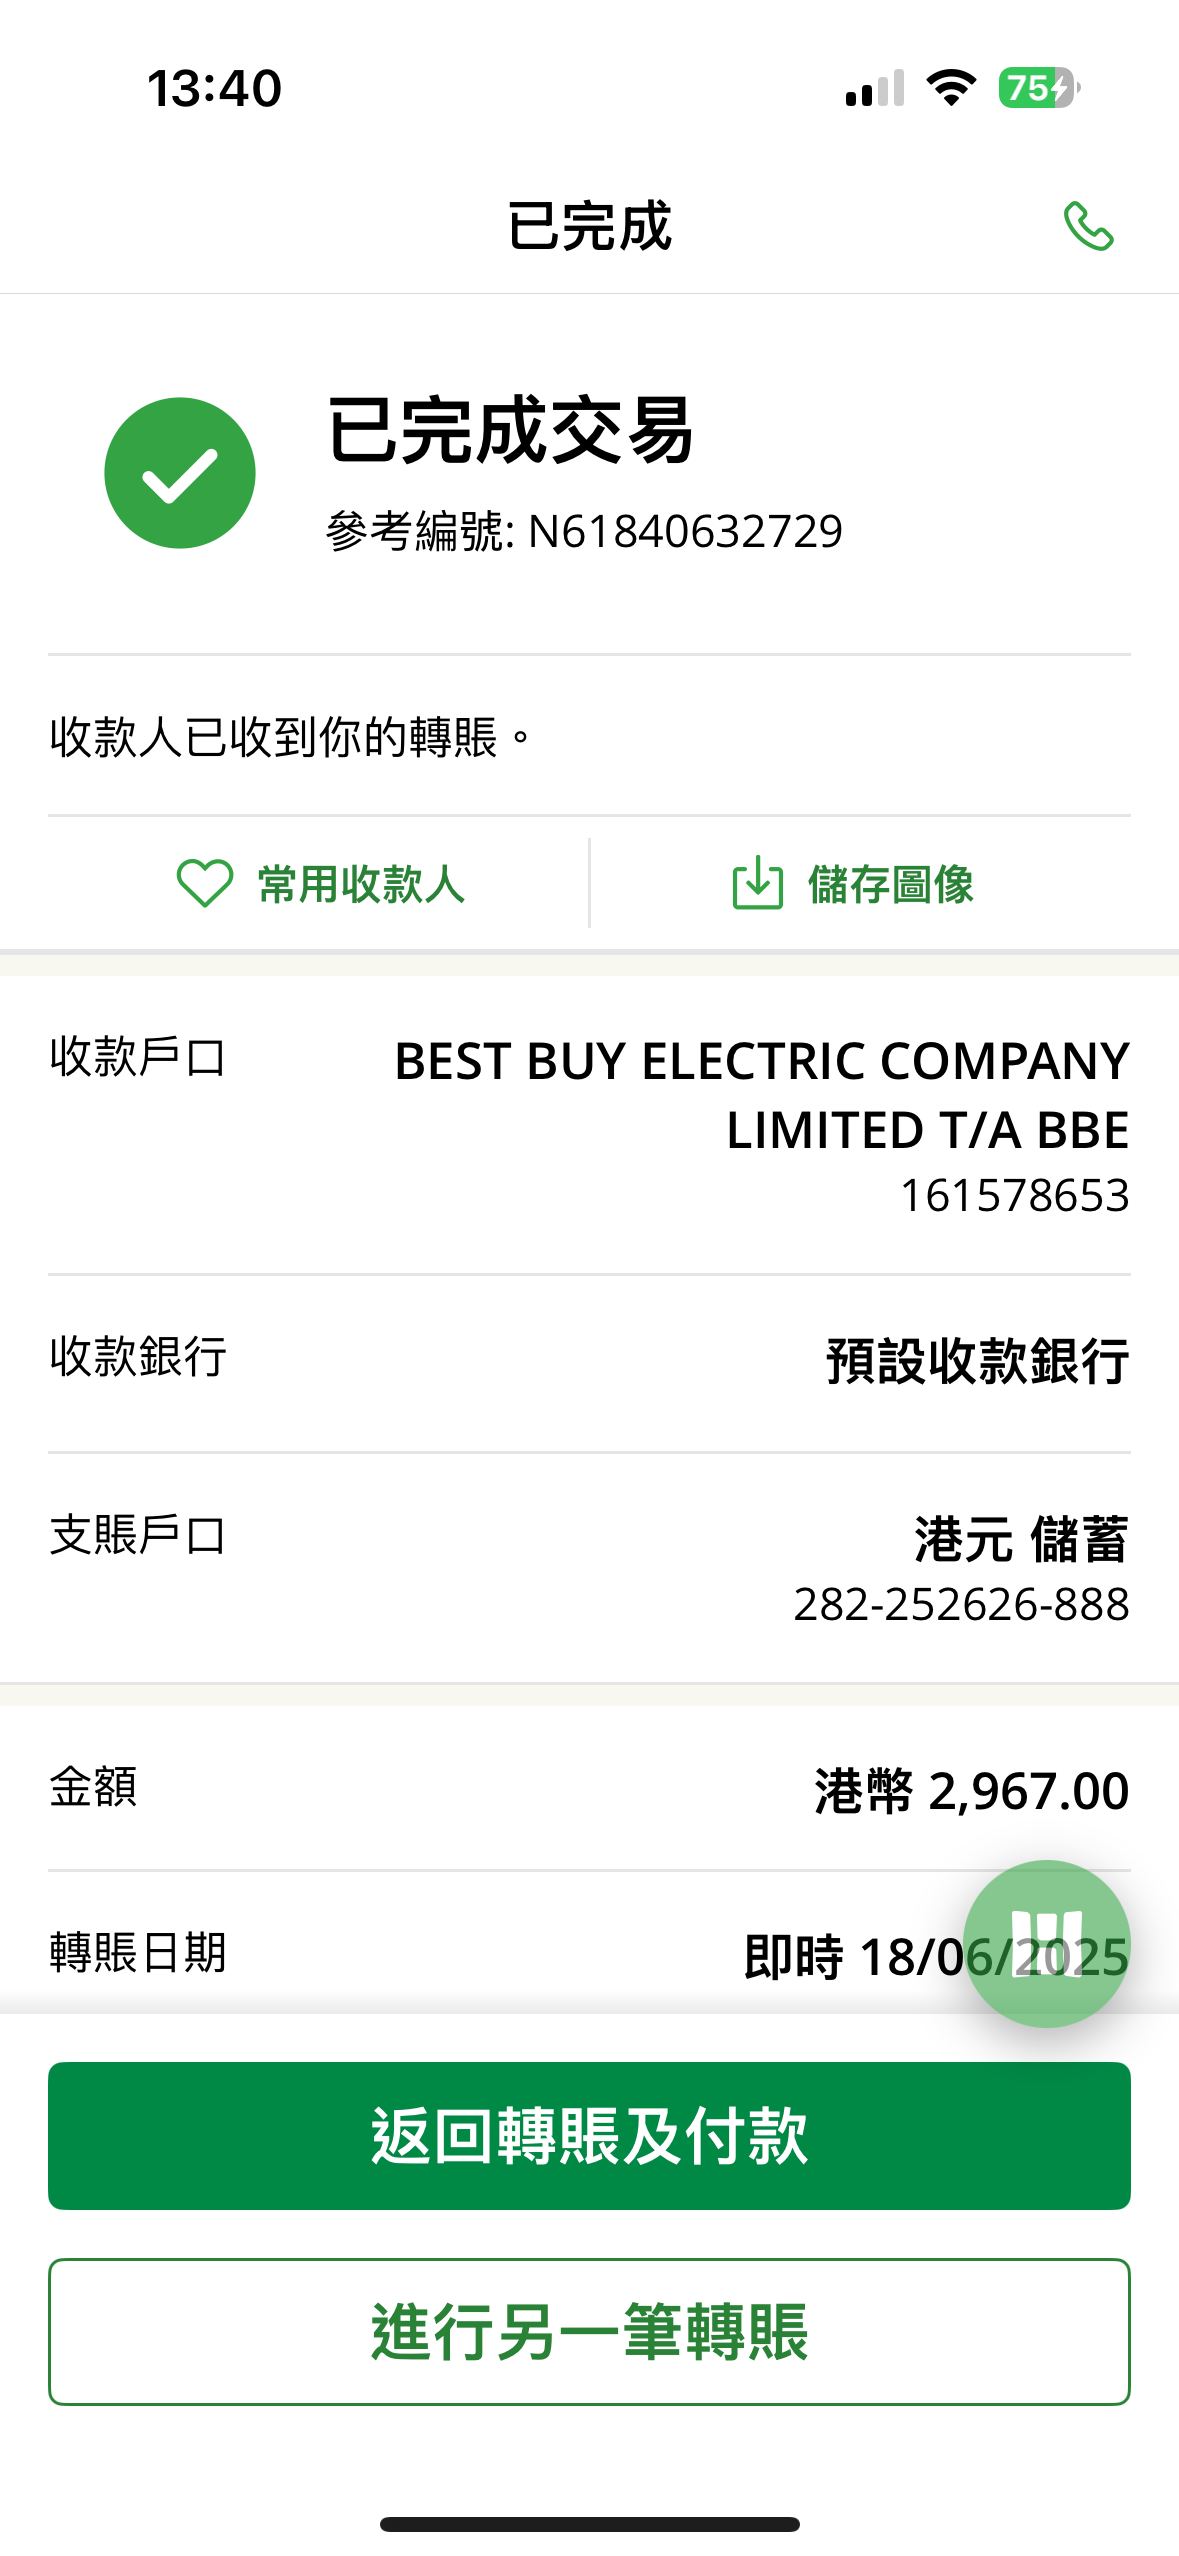The image size is (1179, 2556).
Task: Tap the home indicator bar
Action: tap(589, 2524)
